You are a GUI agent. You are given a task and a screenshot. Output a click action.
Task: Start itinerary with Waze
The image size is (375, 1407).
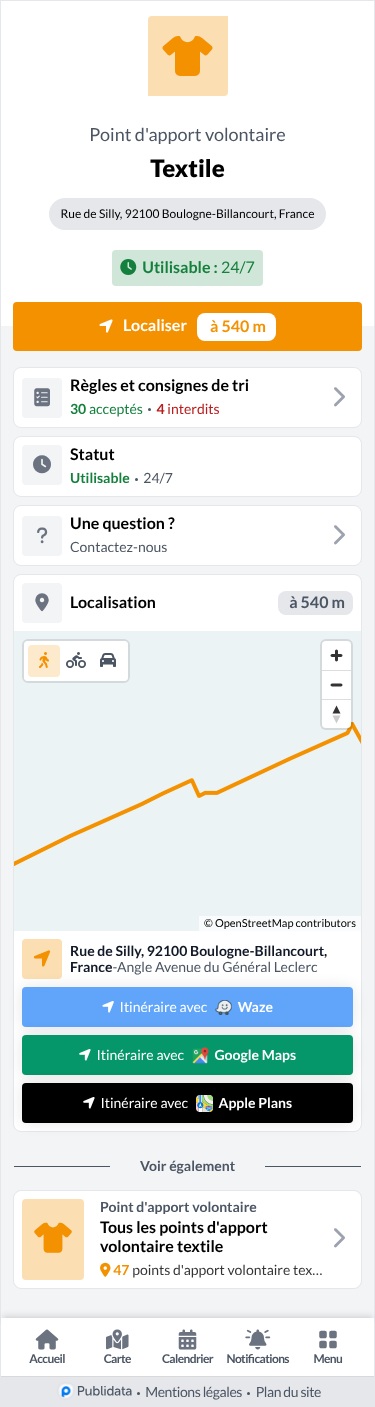[x=187, y=1007]
